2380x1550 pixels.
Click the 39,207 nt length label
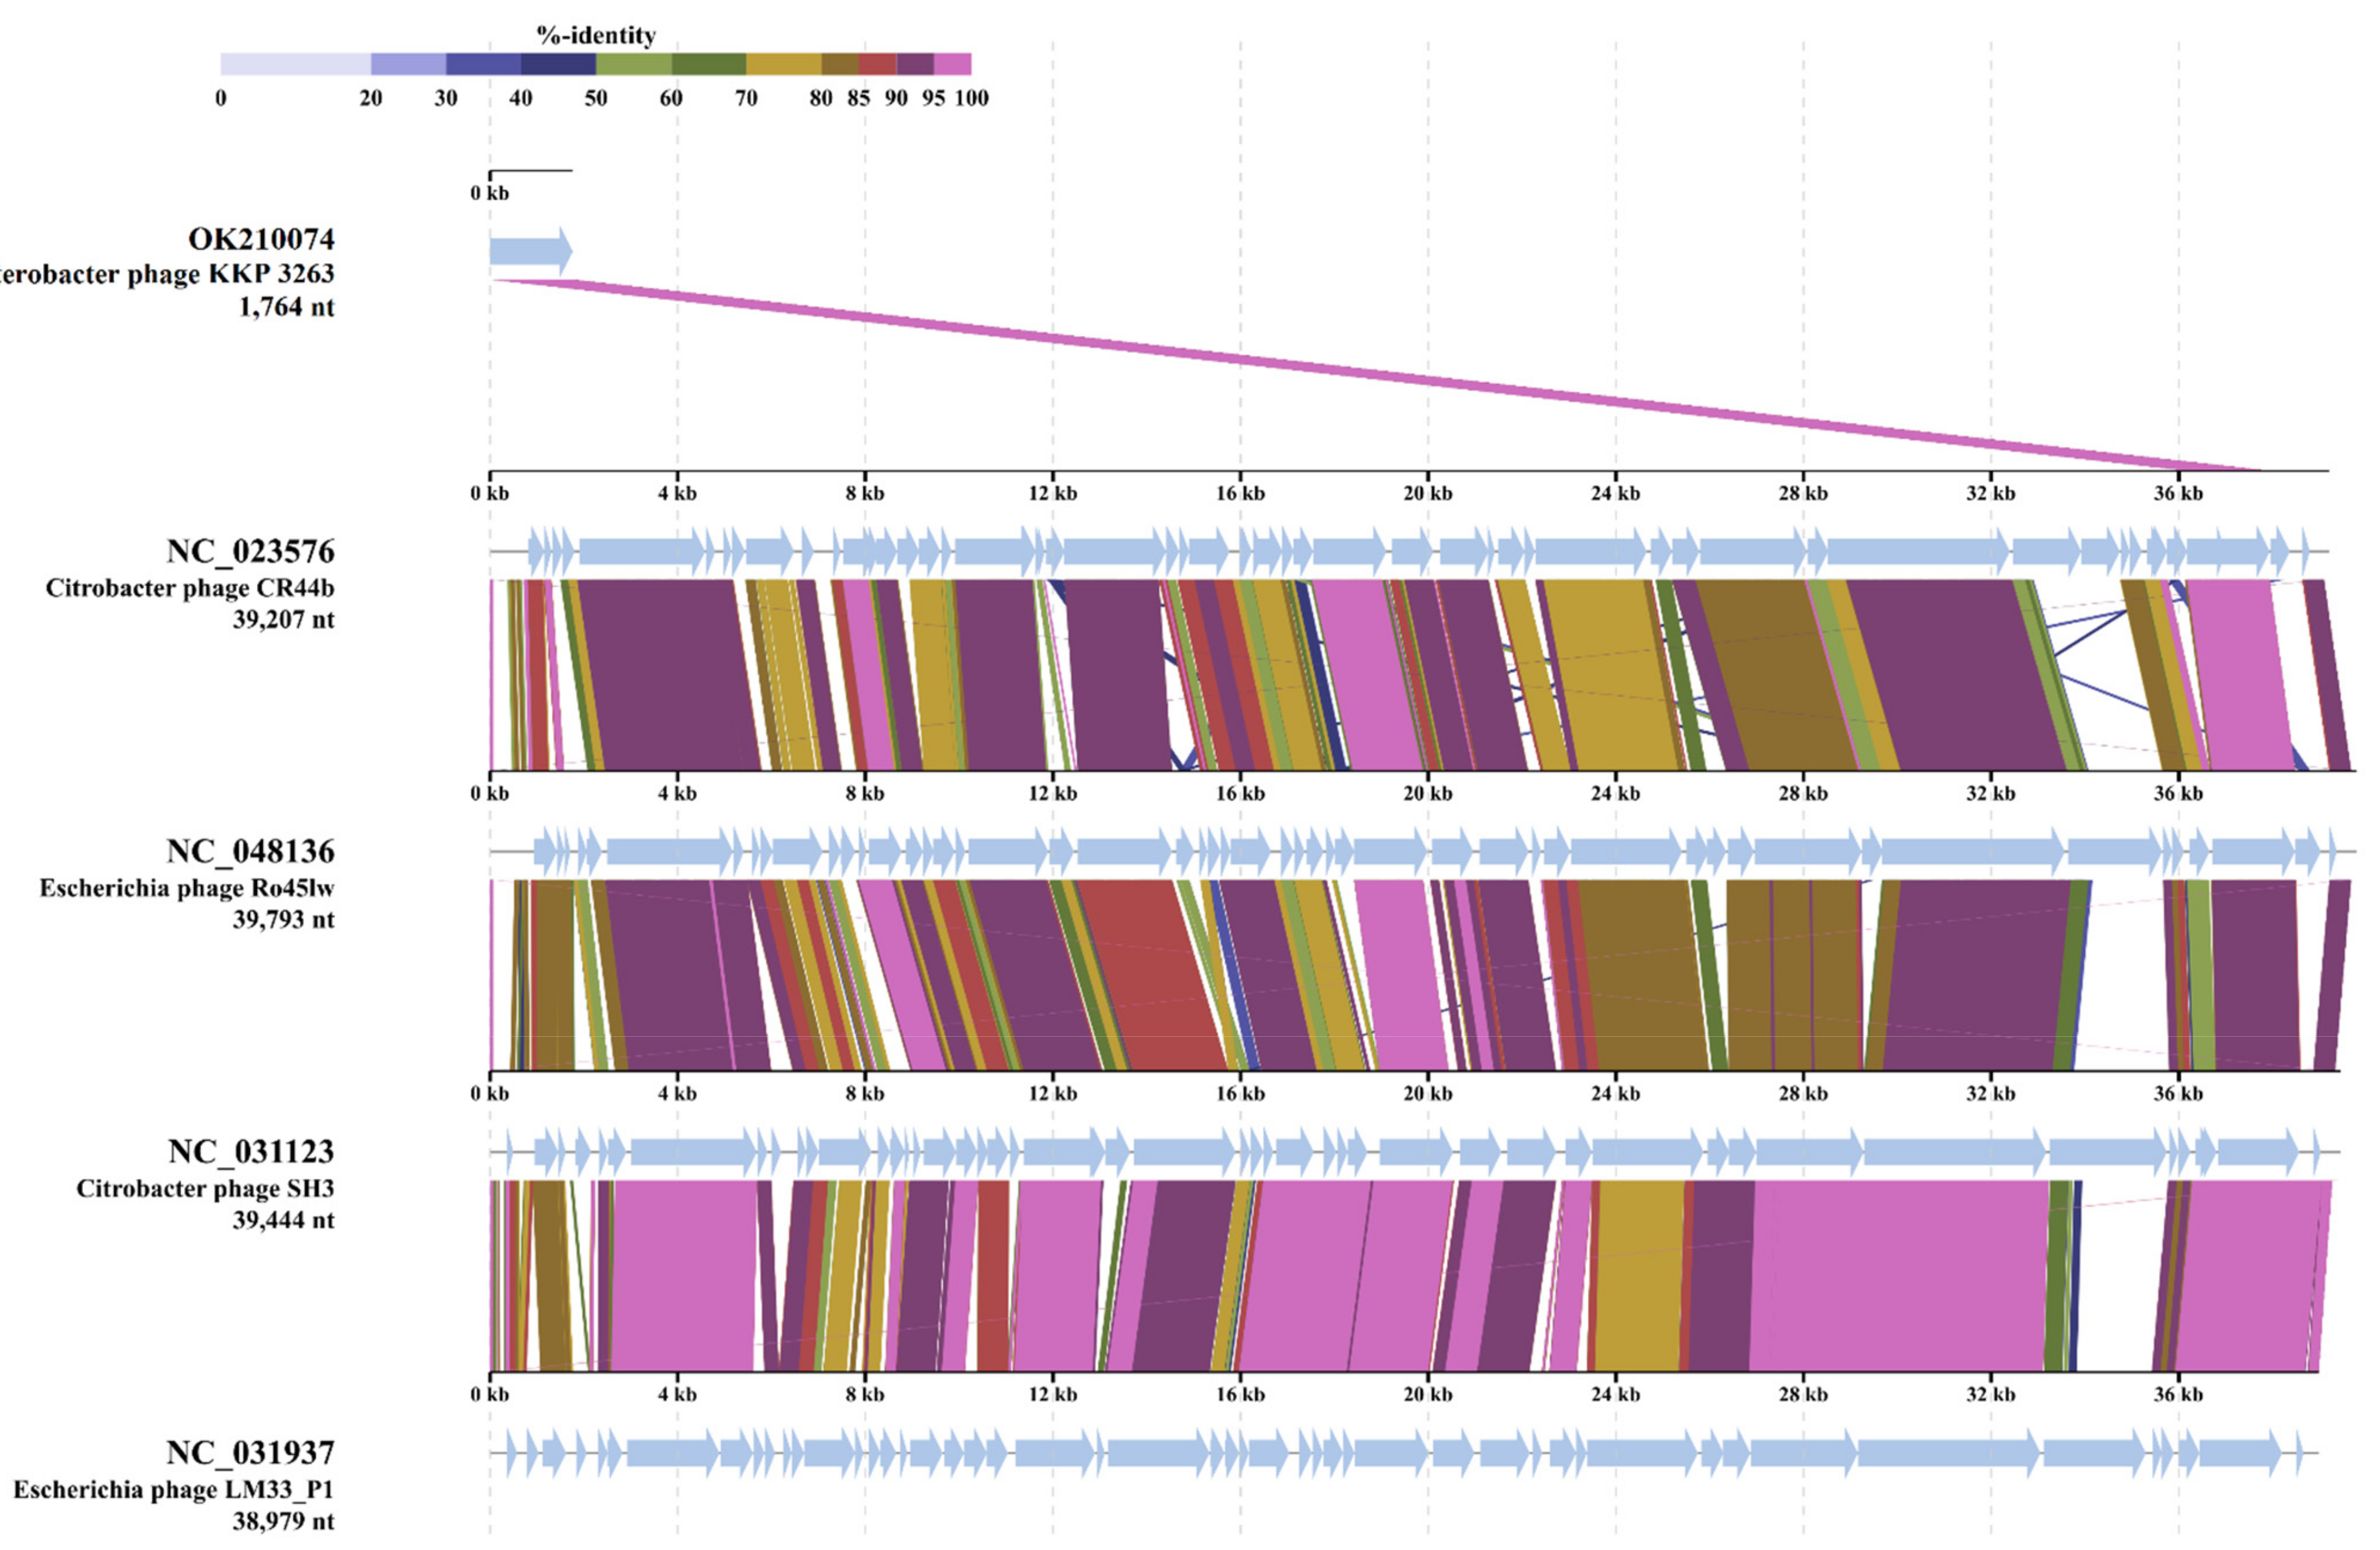283,619
